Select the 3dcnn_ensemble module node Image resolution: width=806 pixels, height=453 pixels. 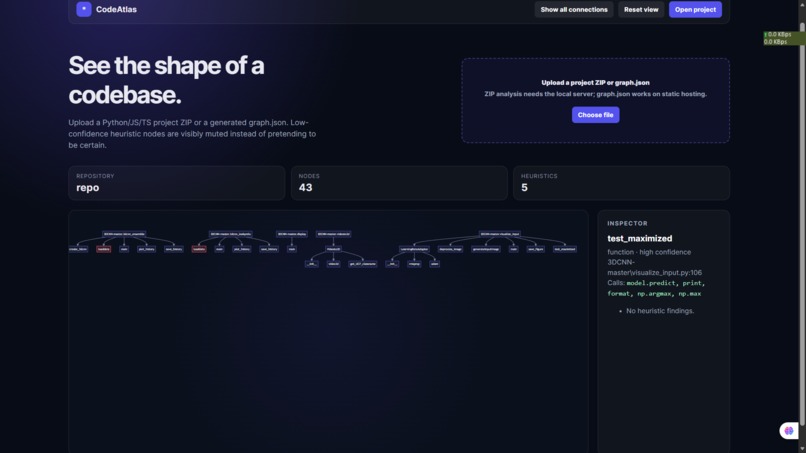pyautogui.click(x=124, y=234)
